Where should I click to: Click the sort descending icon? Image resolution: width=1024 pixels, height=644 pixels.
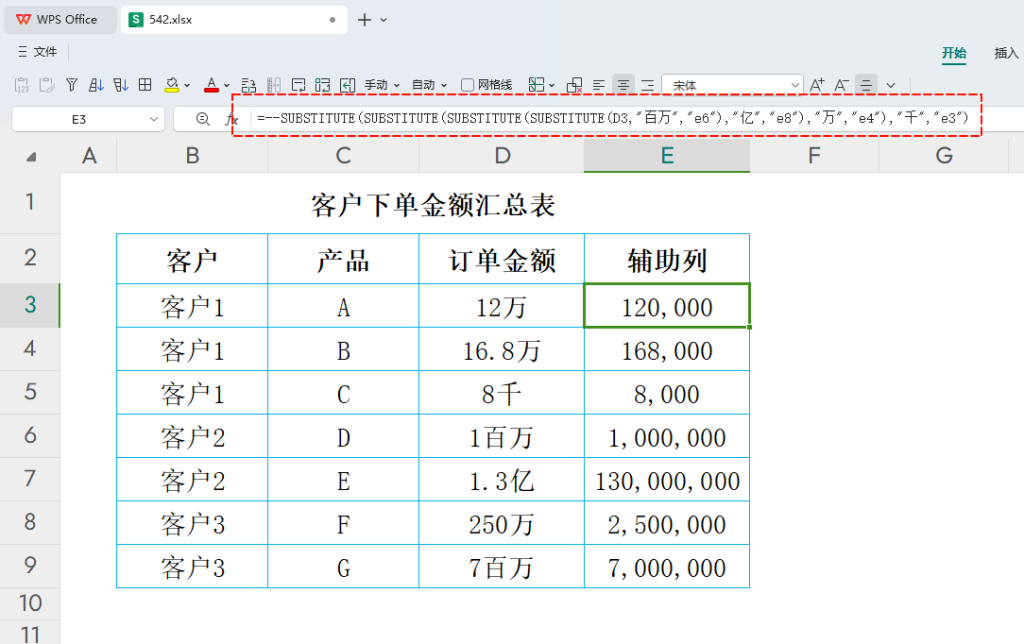pos(121,85)
